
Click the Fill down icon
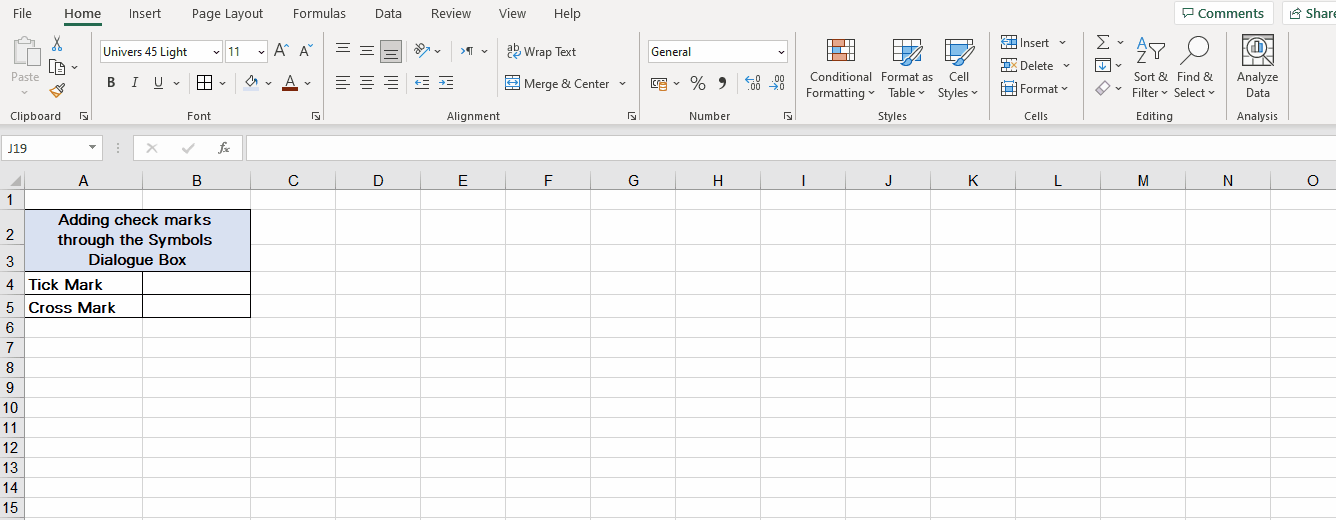pos(1103,65)
